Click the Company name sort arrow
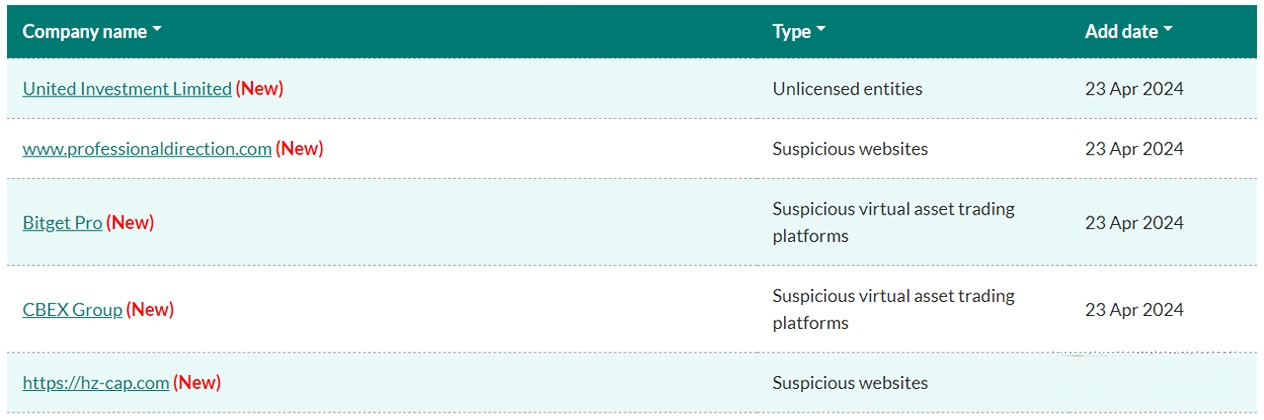1264x420 pixels. [x=157, y=31]
